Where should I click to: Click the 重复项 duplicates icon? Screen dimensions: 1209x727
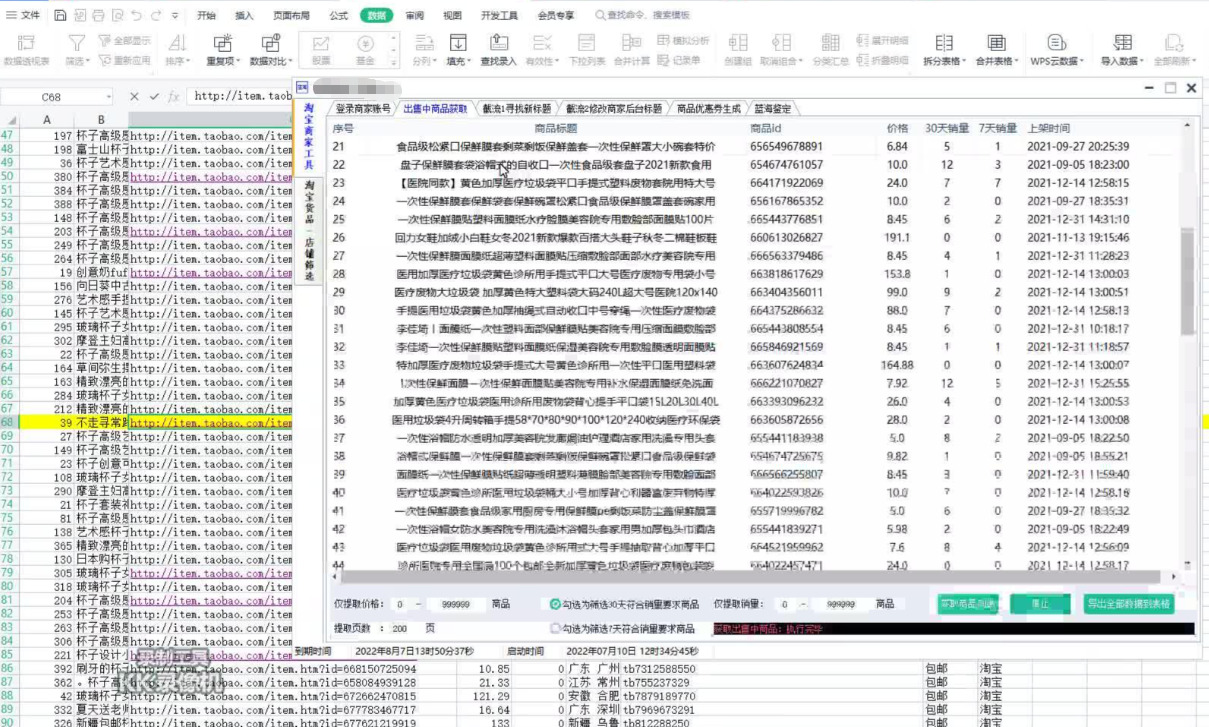pos(223,43)
